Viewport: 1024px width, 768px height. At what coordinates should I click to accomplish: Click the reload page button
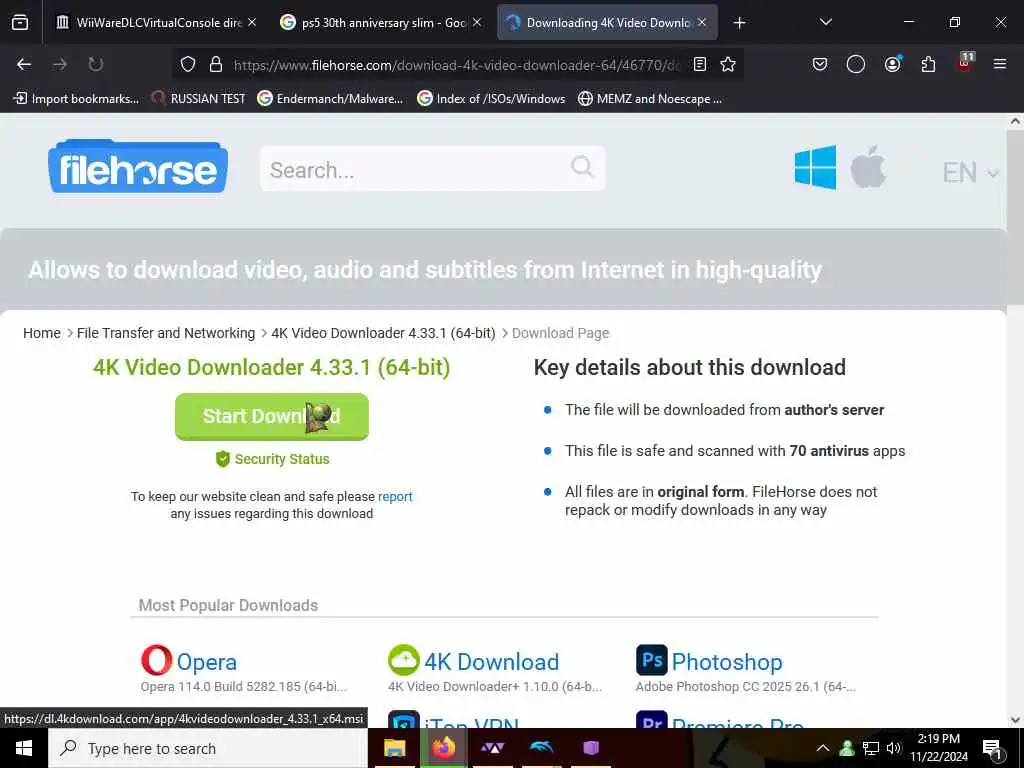pyautogui.click(x=95, y=64)
